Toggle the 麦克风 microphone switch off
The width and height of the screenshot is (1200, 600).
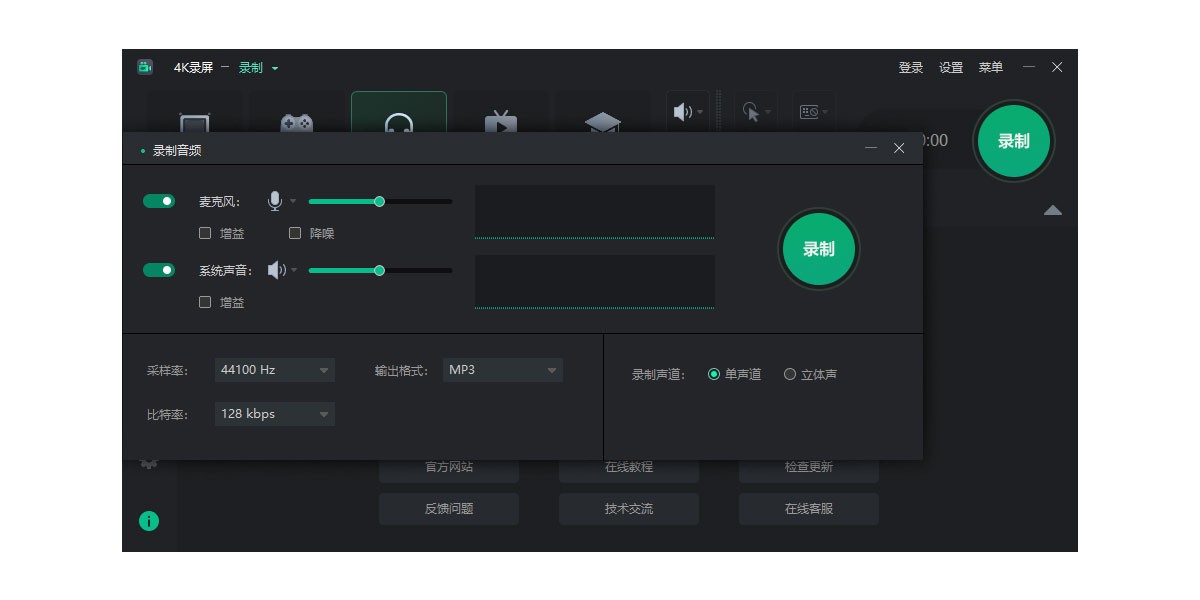159,201
